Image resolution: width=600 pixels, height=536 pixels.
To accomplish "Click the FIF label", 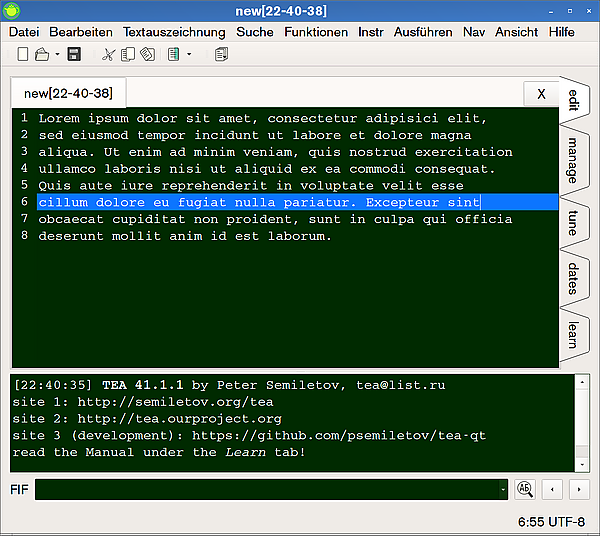I will 20,489.
